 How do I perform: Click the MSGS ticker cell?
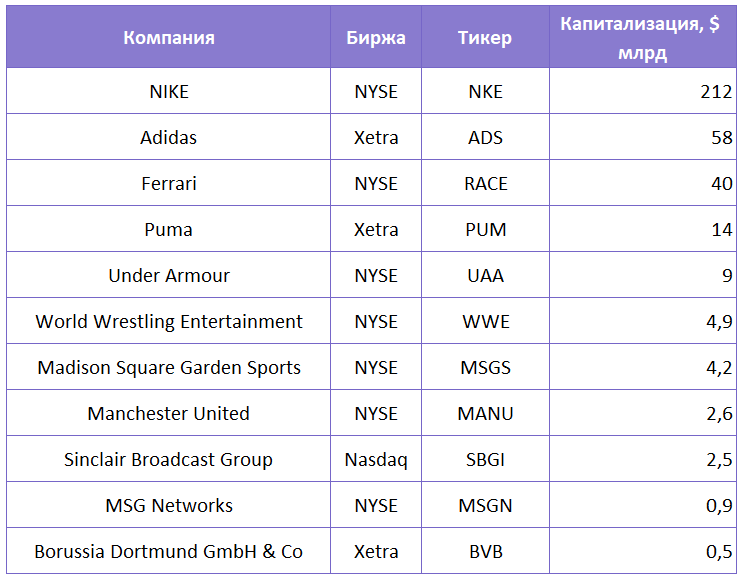(485, 367)
